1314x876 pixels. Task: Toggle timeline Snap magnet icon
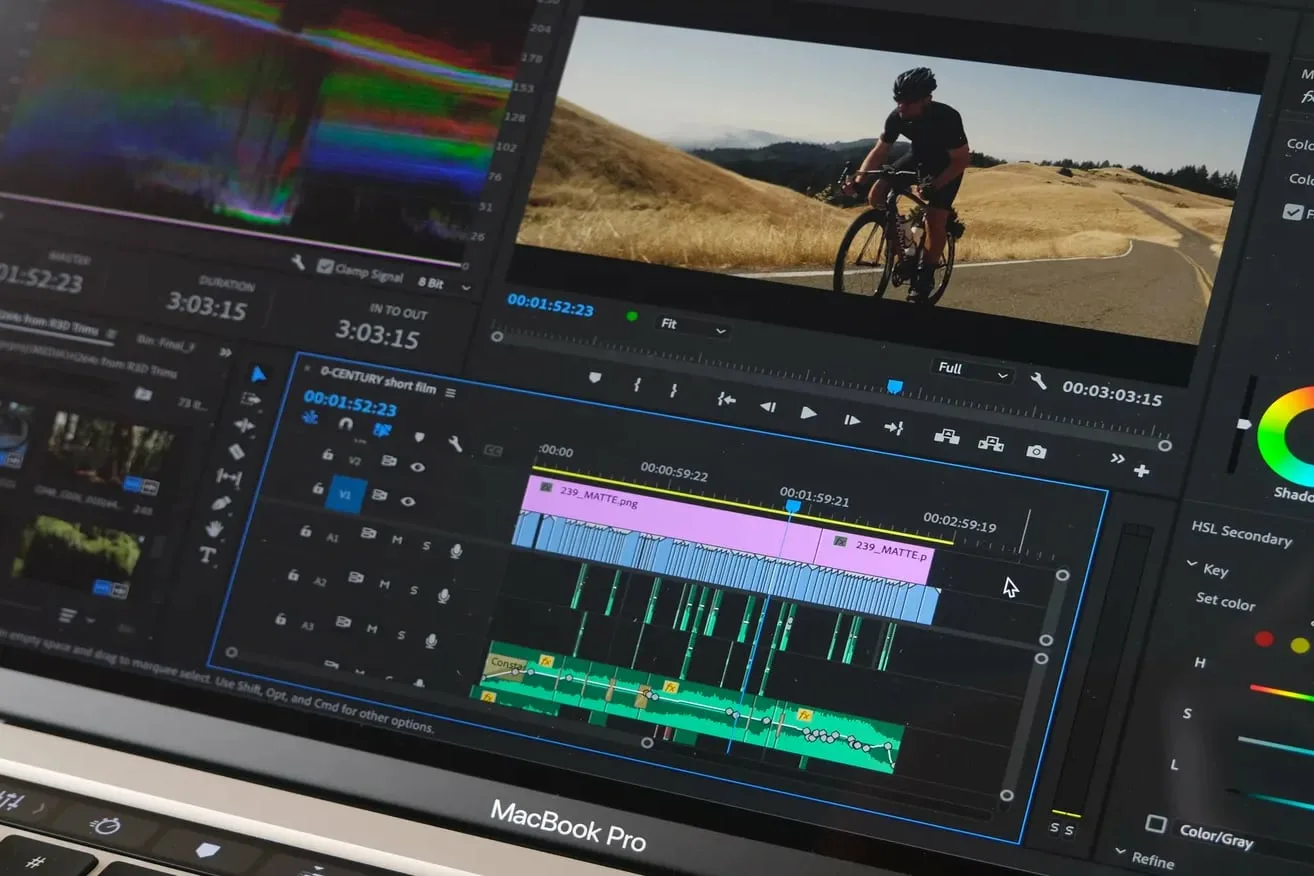pyautogui.click(x=345, y=424)
